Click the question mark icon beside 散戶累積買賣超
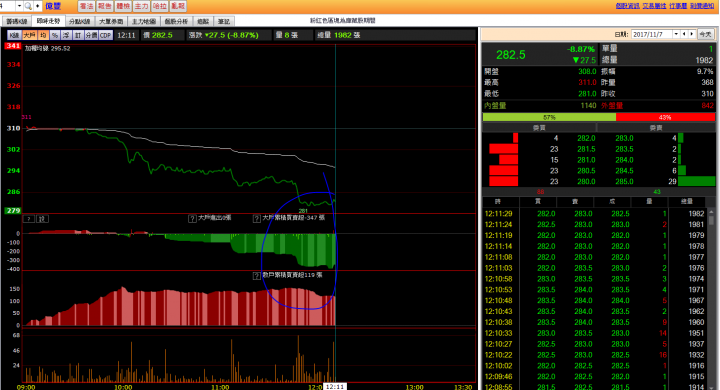 (257, 276)
